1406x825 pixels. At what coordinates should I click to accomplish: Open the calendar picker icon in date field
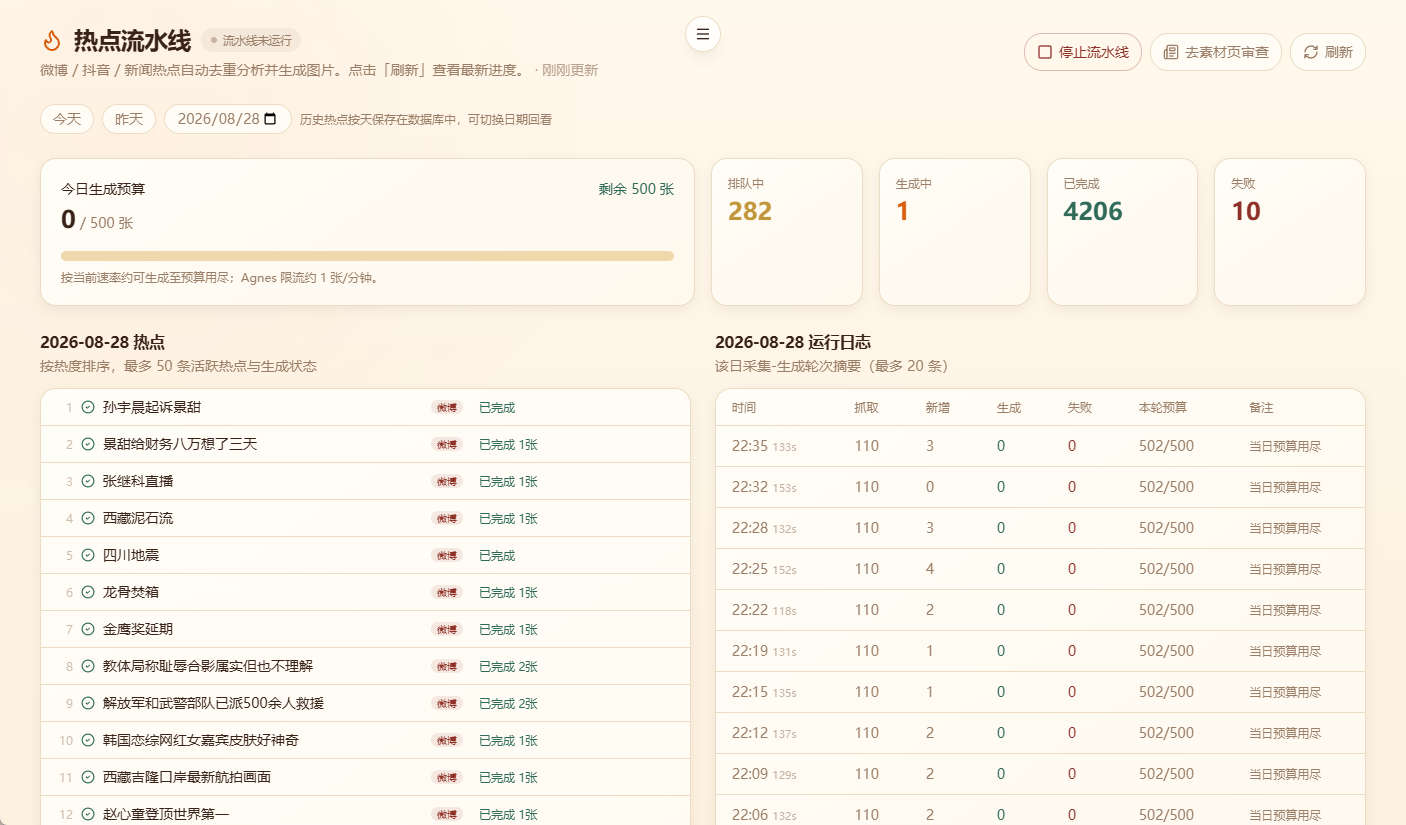(270, 119)
